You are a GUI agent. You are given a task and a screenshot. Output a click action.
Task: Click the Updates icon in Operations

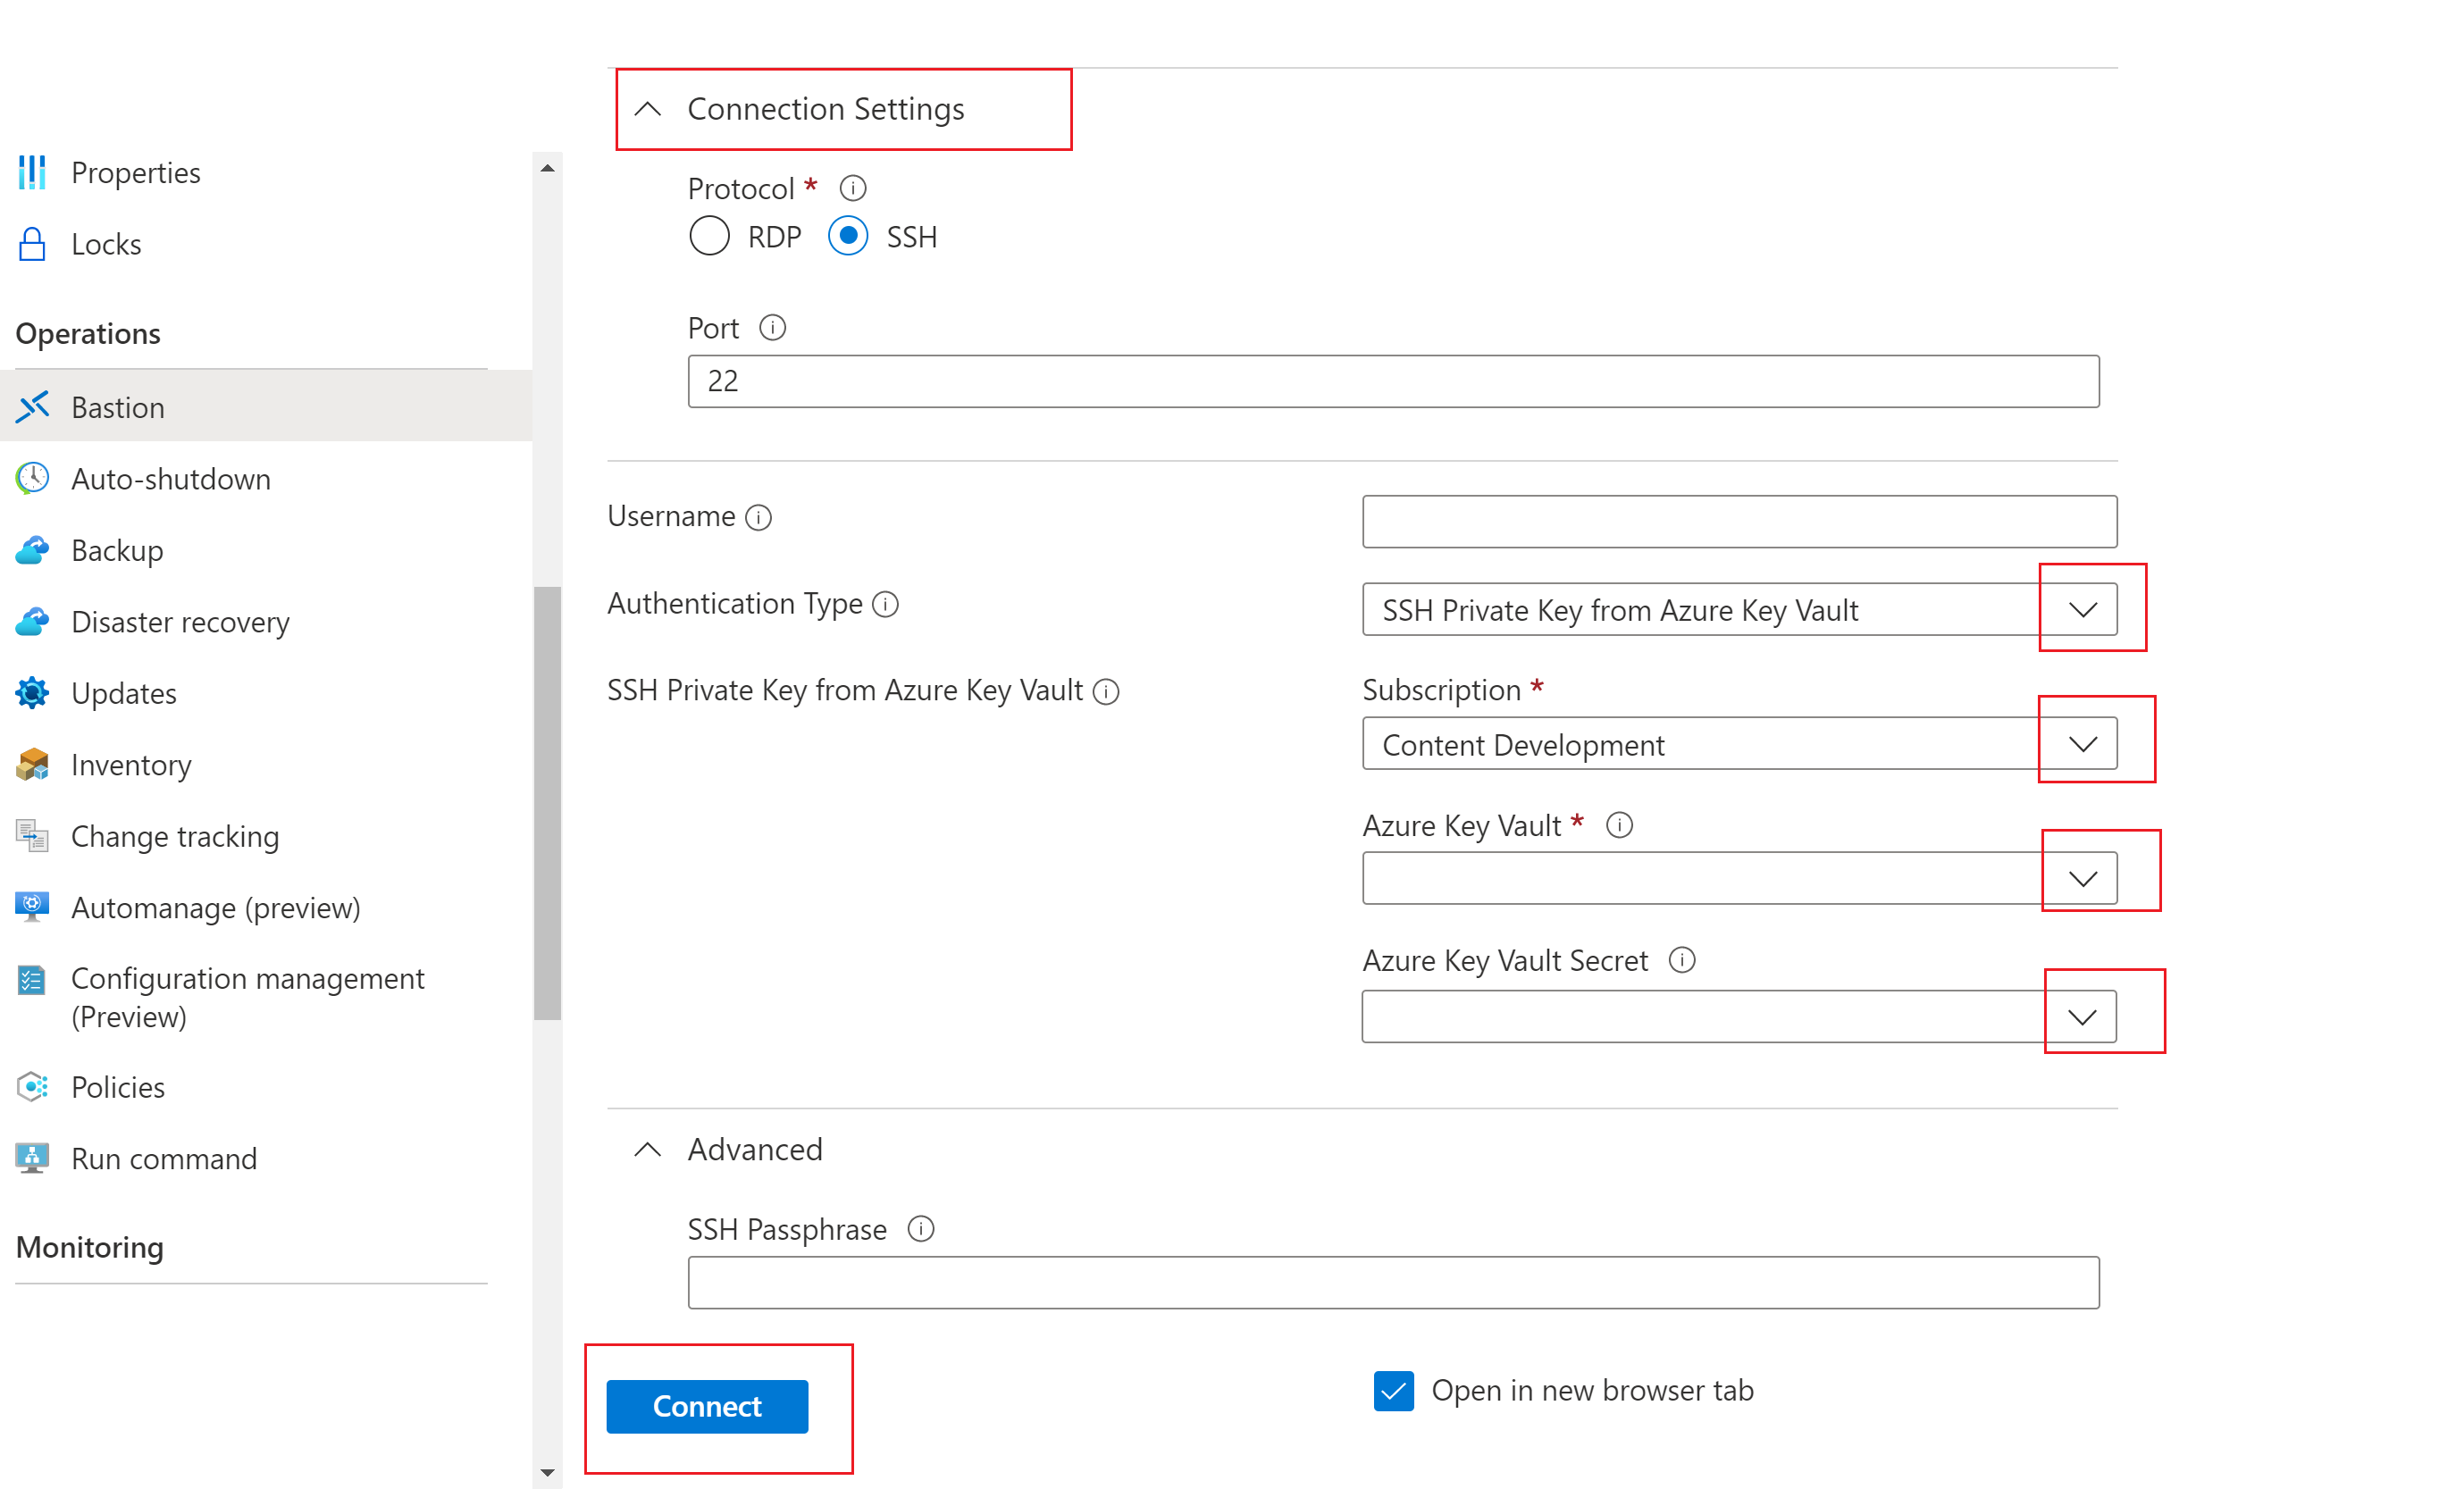pos(33,693)
